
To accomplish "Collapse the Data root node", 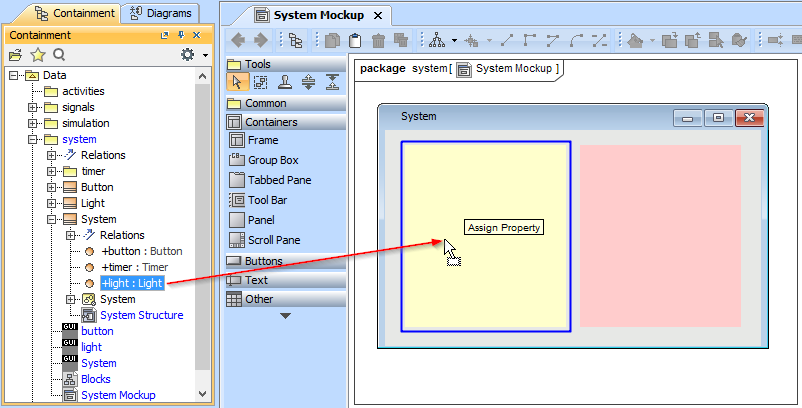I will click(x=14, y=75).
